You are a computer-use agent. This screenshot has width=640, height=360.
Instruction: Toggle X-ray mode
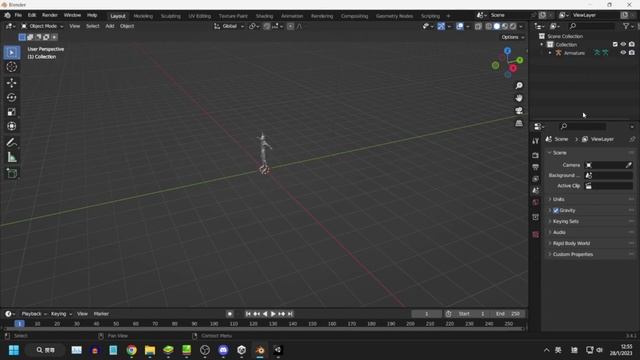point(478,26)
